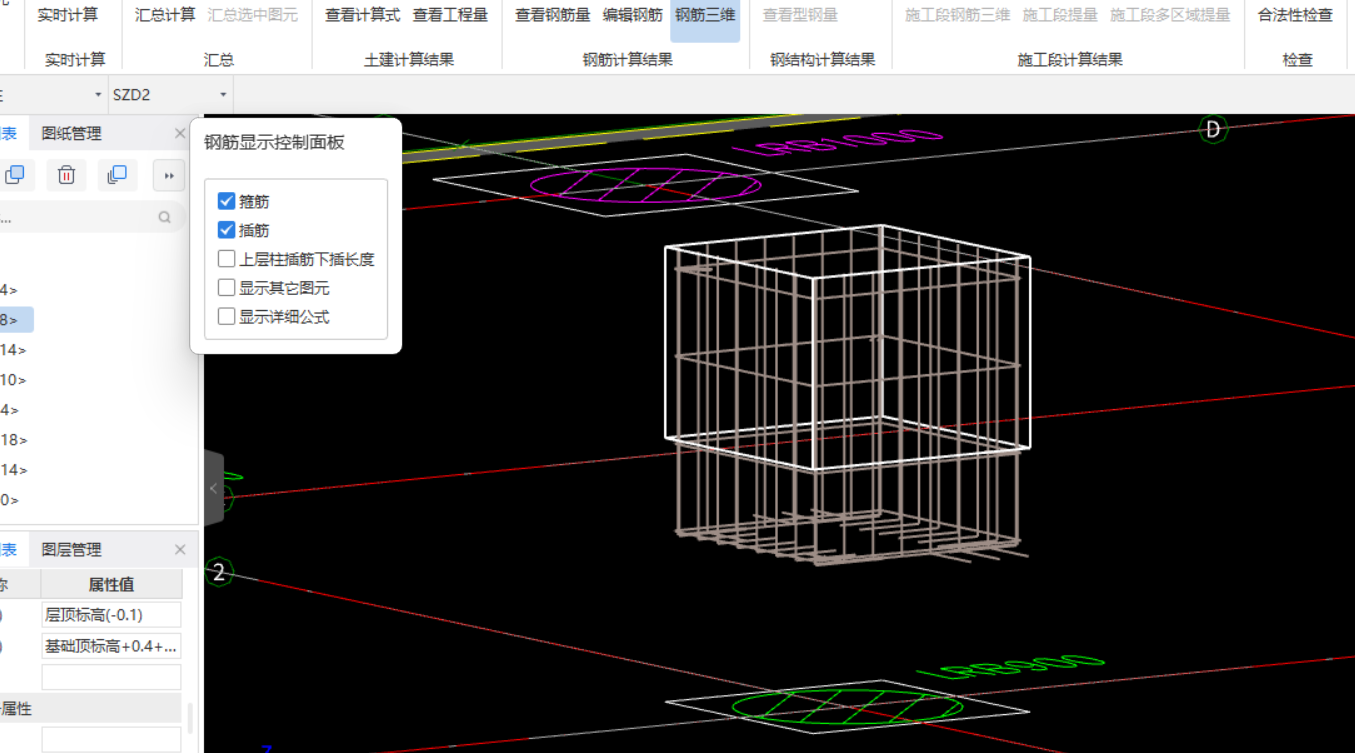The image size is (1355, 753).
Task: Enable 显示详细公式 option
Action: [x=226, y=317]
